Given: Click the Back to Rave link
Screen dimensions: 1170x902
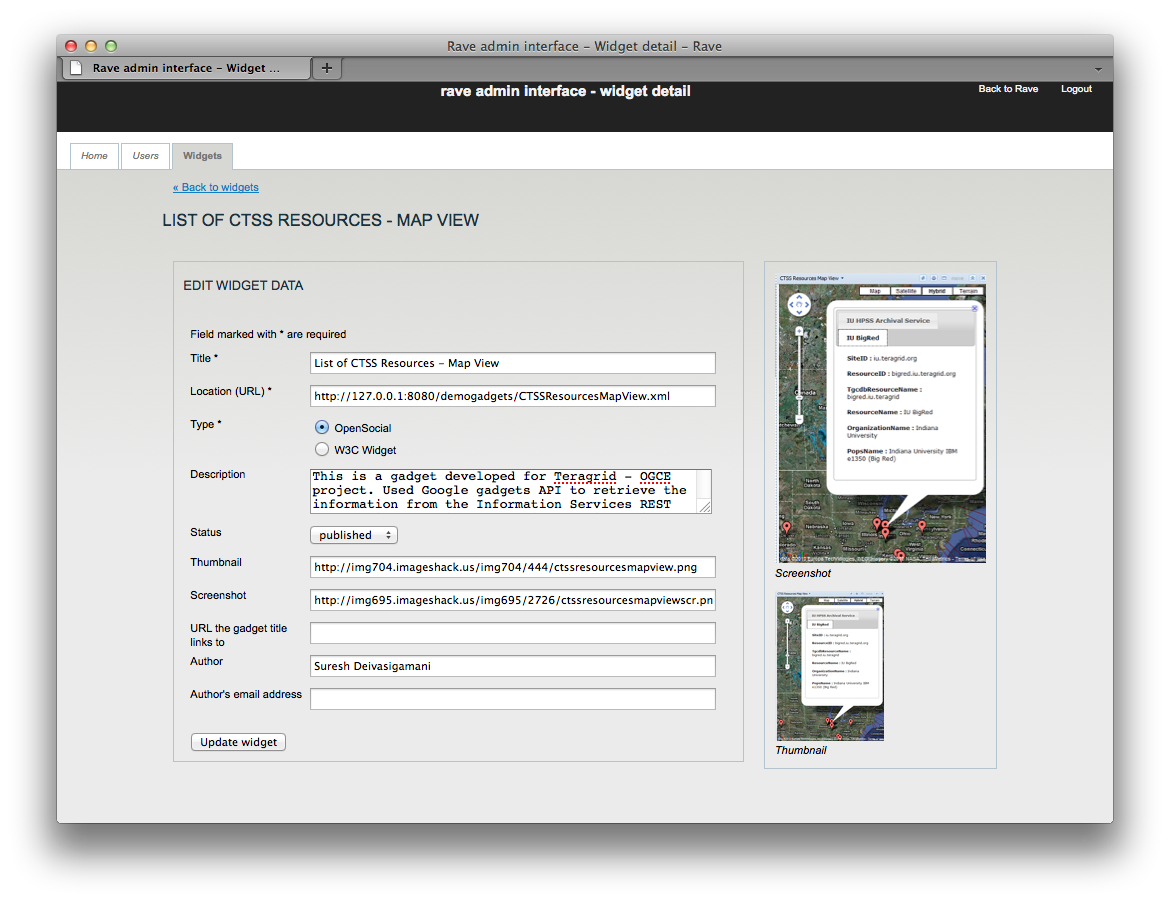Looking at the screenshot, I should (x=1007, y=89).
